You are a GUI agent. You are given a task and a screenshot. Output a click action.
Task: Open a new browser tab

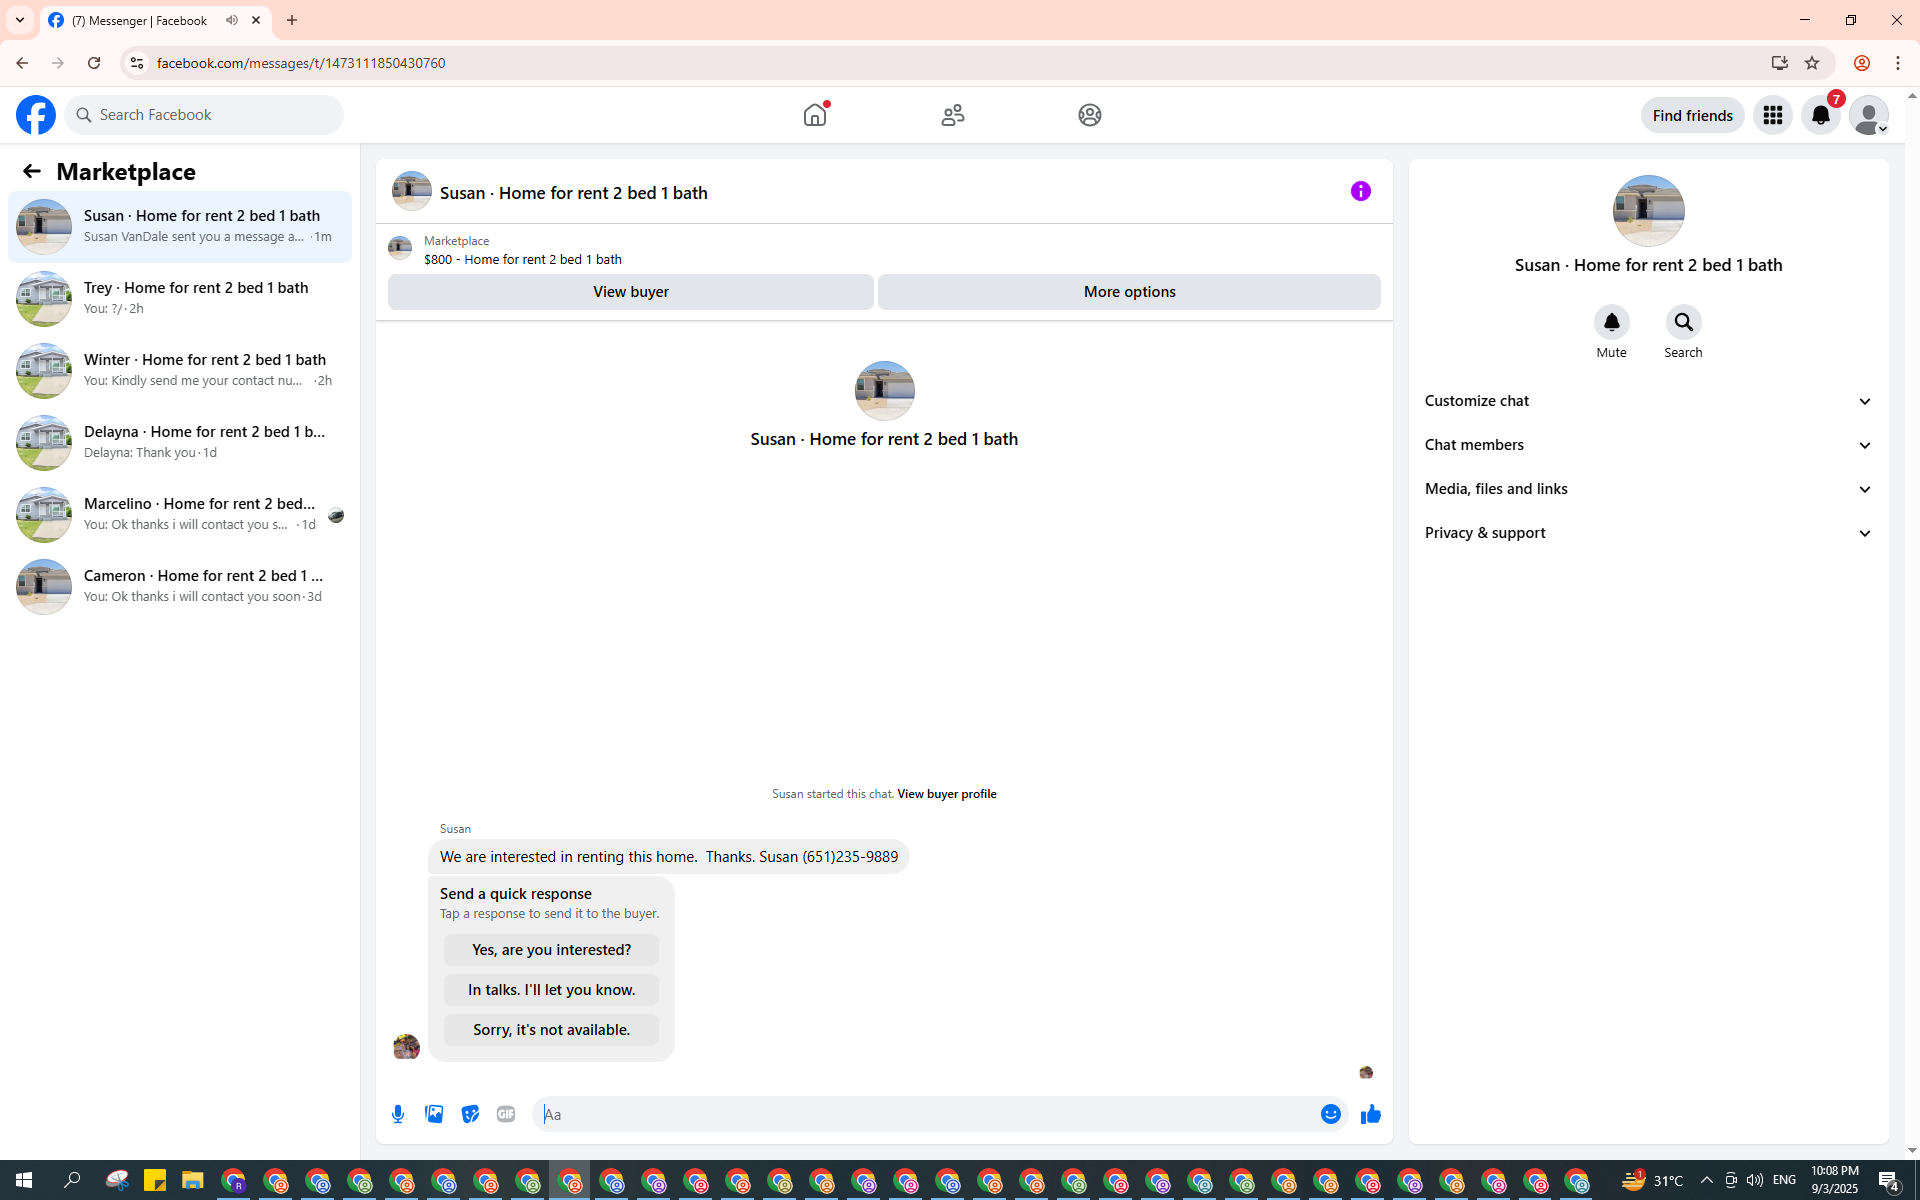(292, 20)
